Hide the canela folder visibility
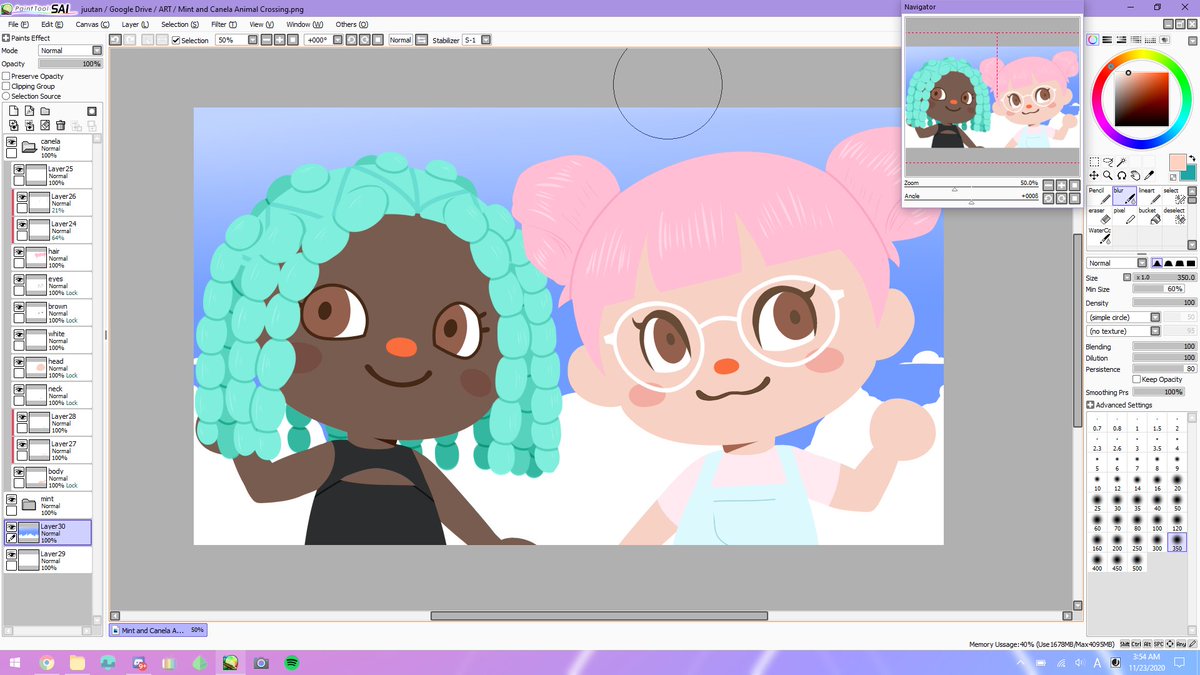This screenshot has height=675, width=1200. (x=11, y=143)
